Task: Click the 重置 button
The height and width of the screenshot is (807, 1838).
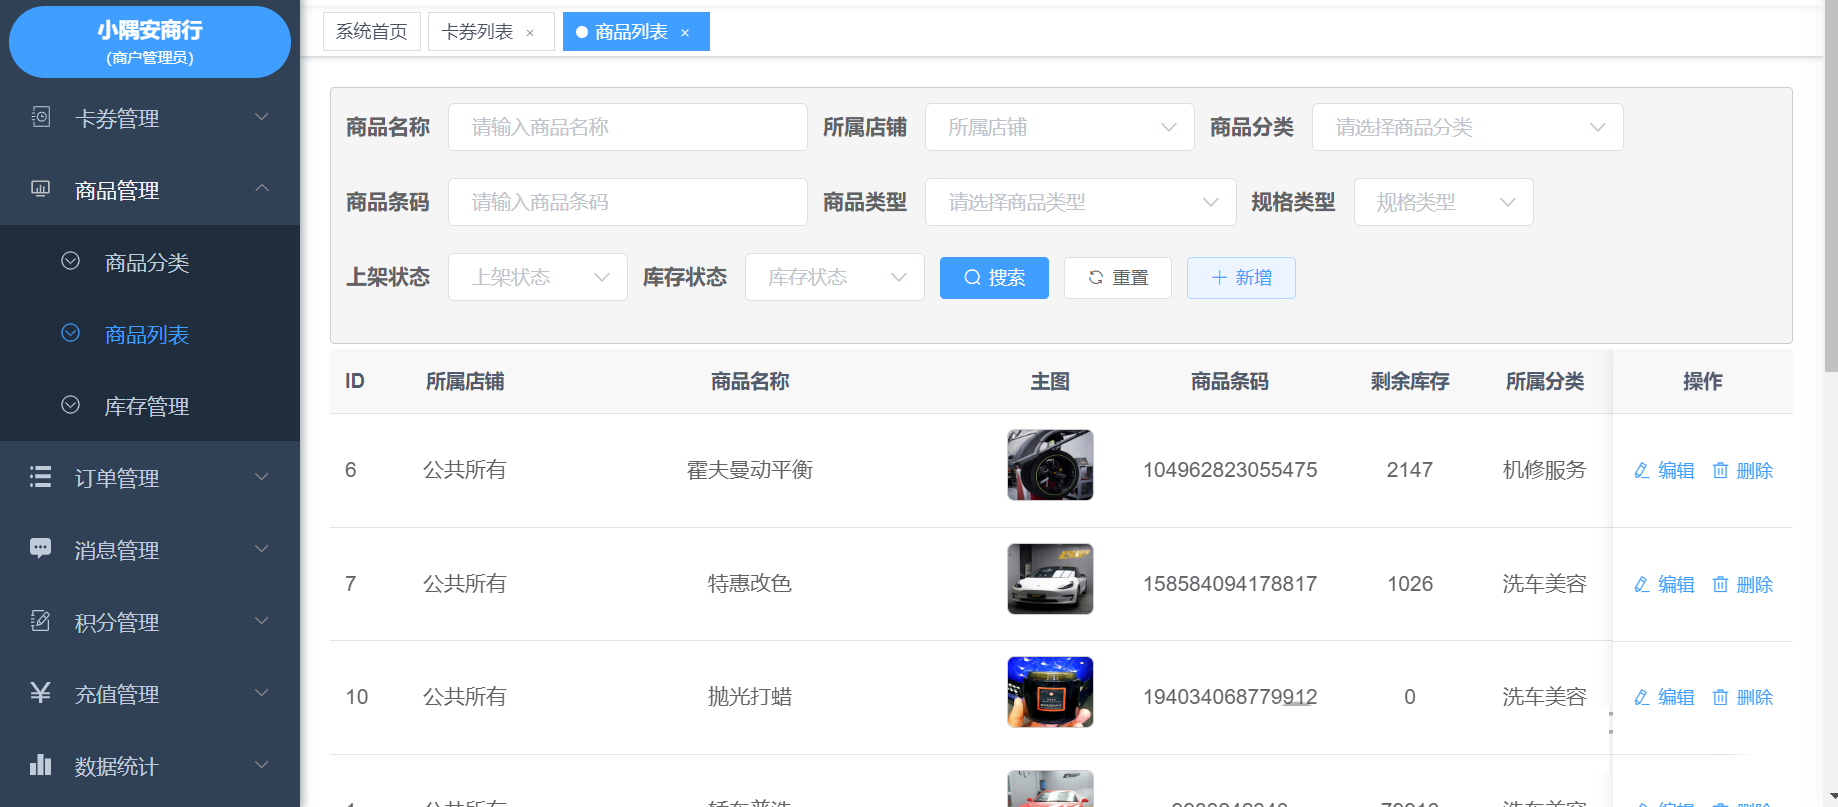Action: pos(1117,278)
